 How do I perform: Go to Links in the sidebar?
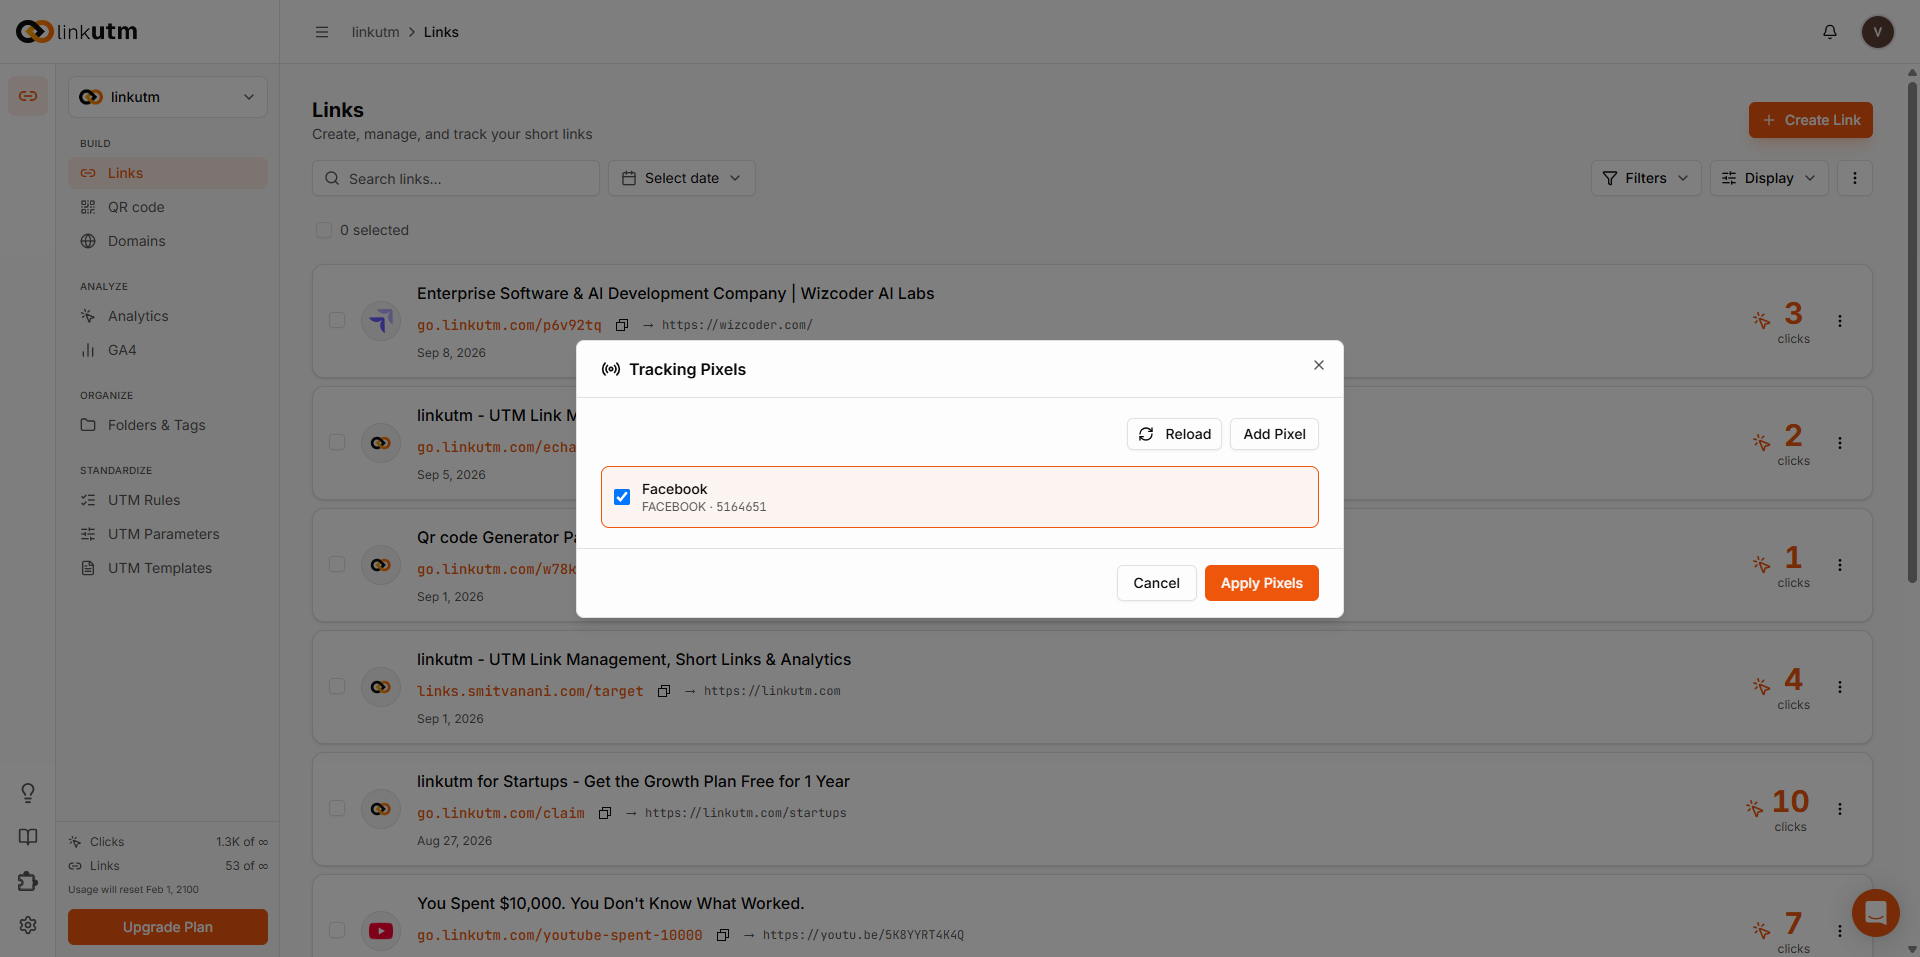coord(168,173)
